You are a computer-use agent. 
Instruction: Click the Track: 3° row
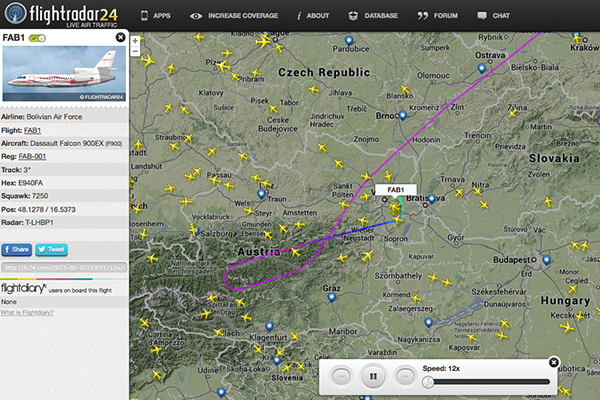(x=64, y=170)
